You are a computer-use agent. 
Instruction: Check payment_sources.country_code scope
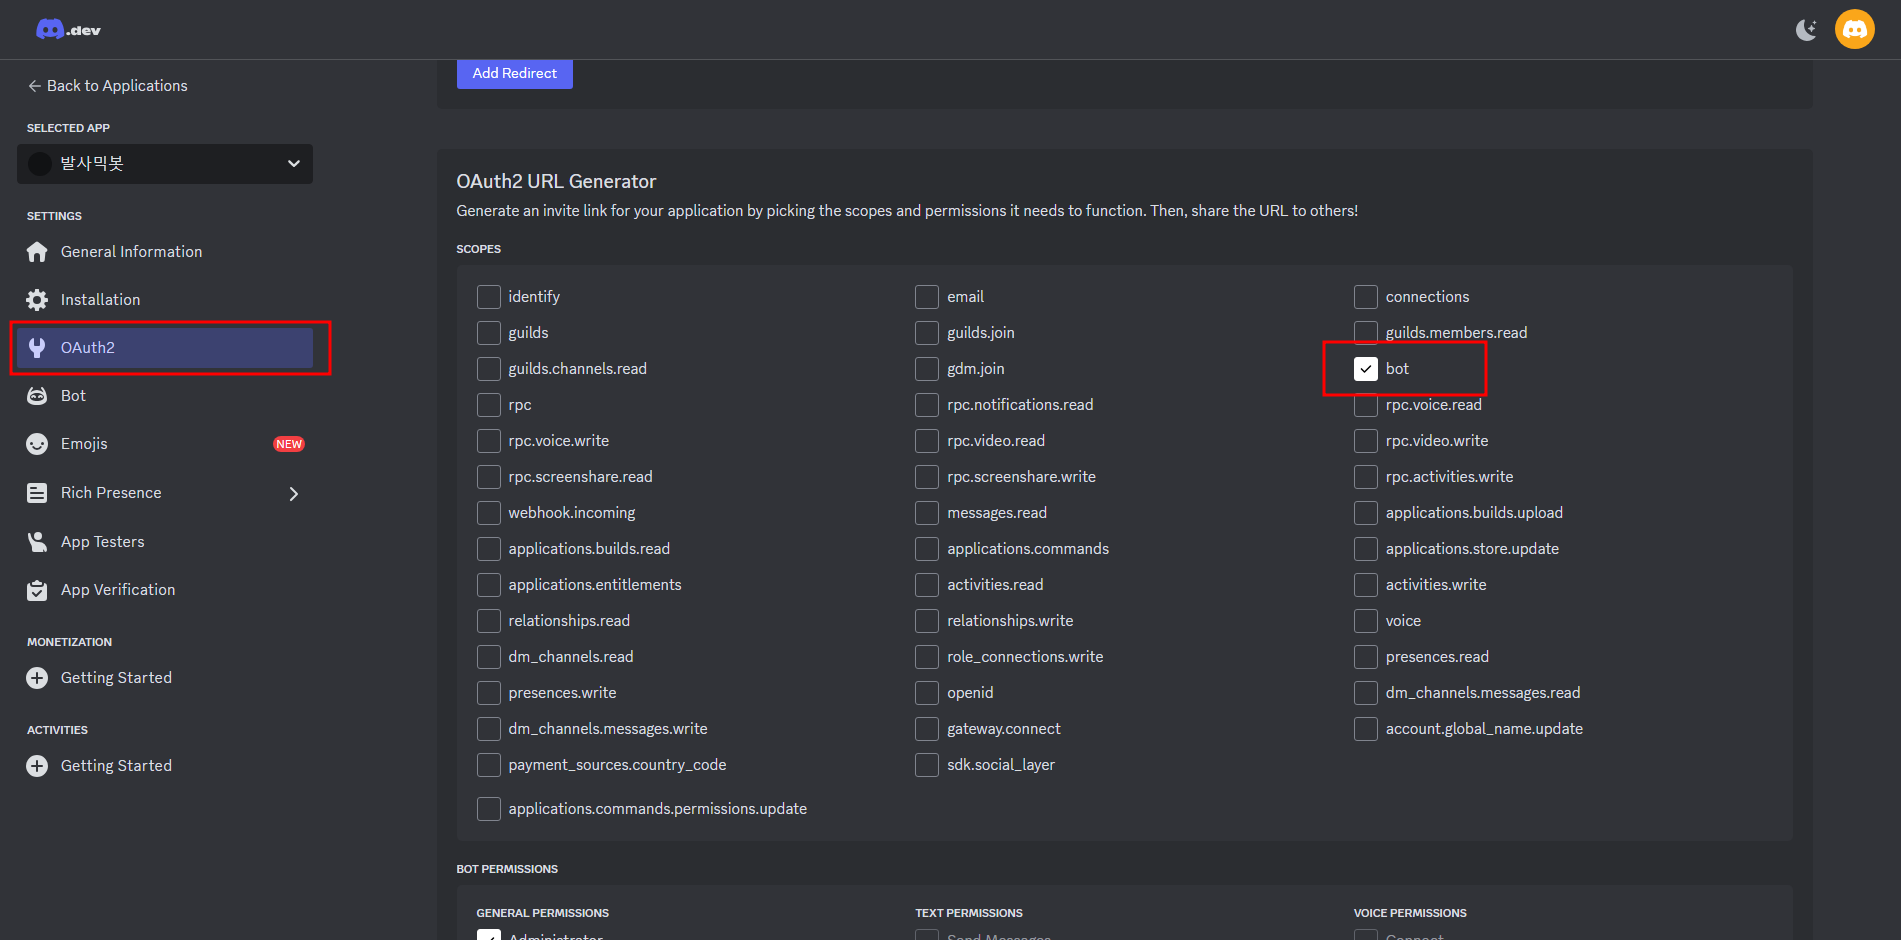(489, 765)
